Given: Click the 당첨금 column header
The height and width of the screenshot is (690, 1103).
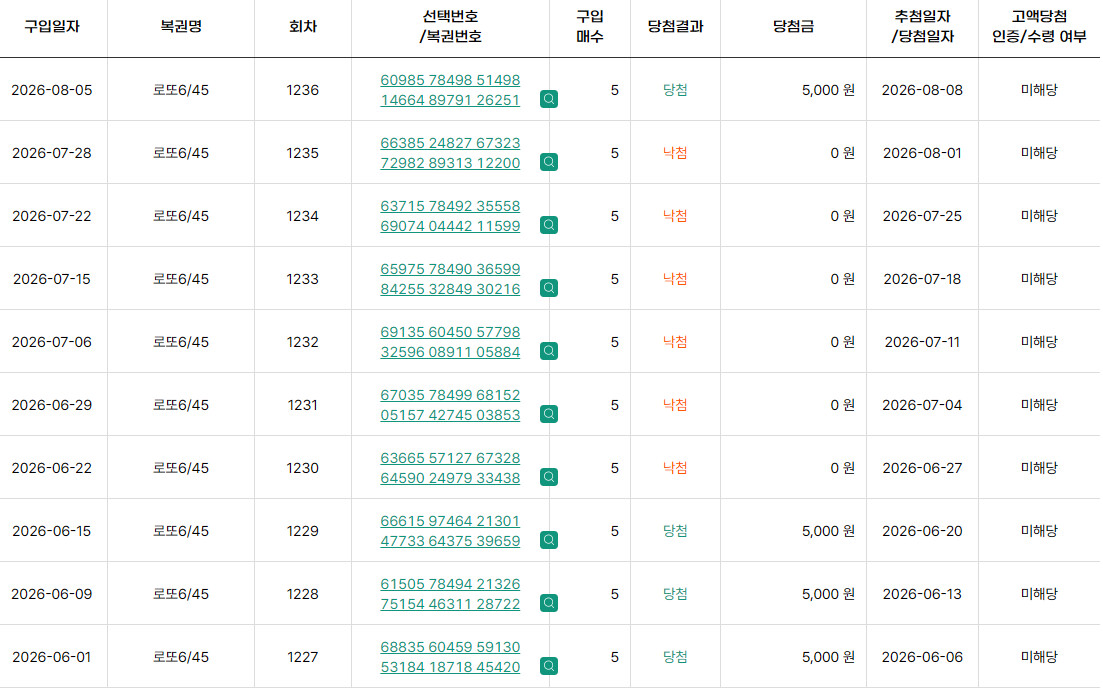Looking at the screenshot, I should click(793, 27).
